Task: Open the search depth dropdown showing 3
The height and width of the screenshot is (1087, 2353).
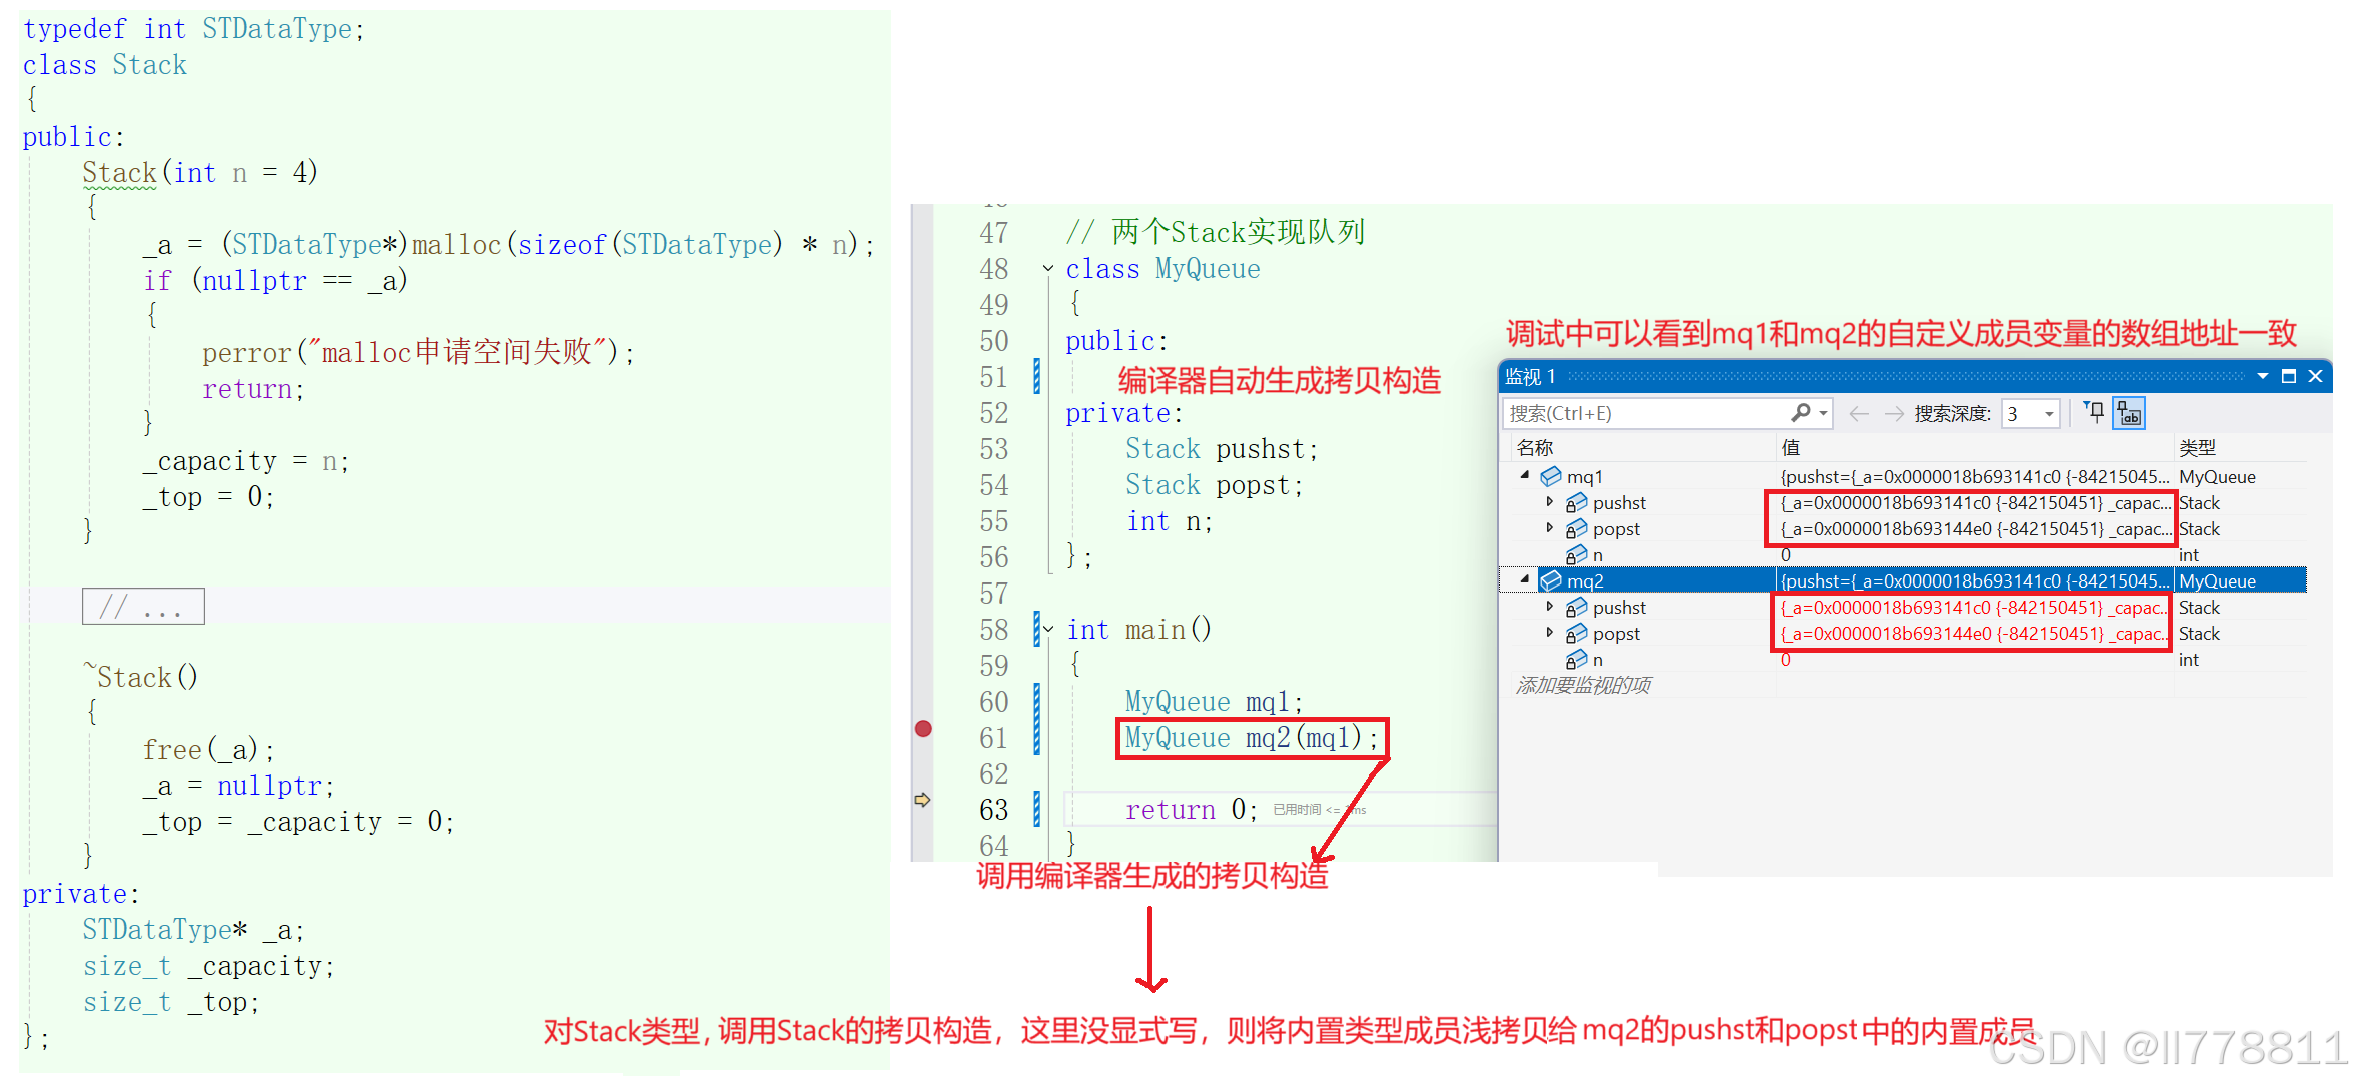Action: 2049,414
